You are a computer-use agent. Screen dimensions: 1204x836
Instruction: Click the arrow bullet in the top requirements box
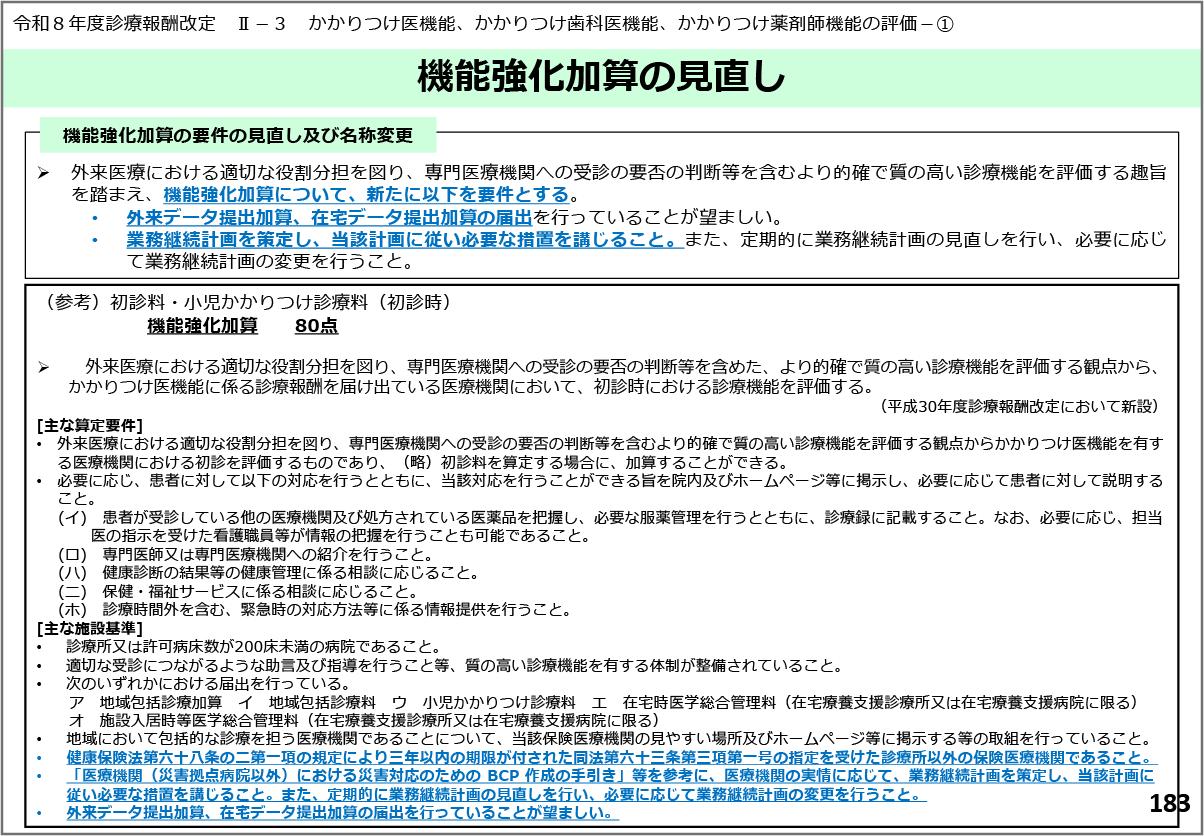43,173
